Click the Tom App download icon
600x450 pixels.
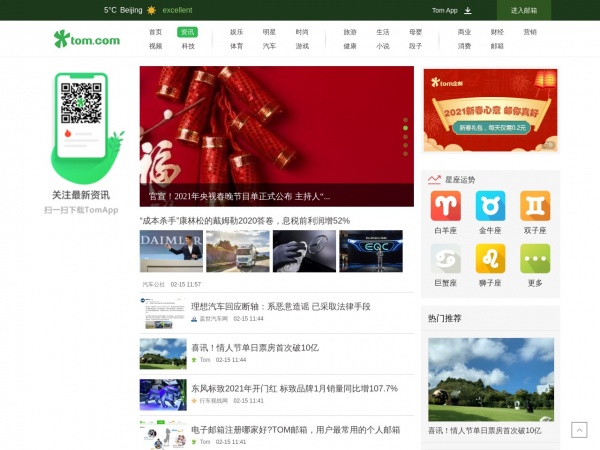pos(468,10)
